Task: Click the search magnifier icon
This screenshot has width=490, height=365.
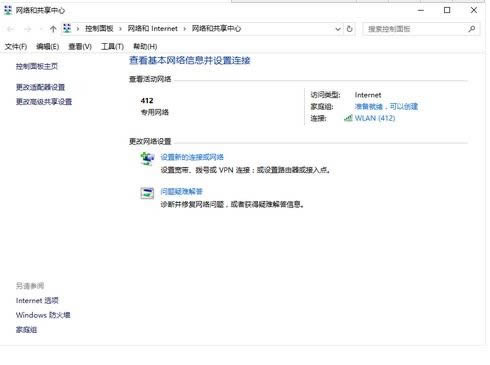Action: pyautogui.click(x=472, y=29)
